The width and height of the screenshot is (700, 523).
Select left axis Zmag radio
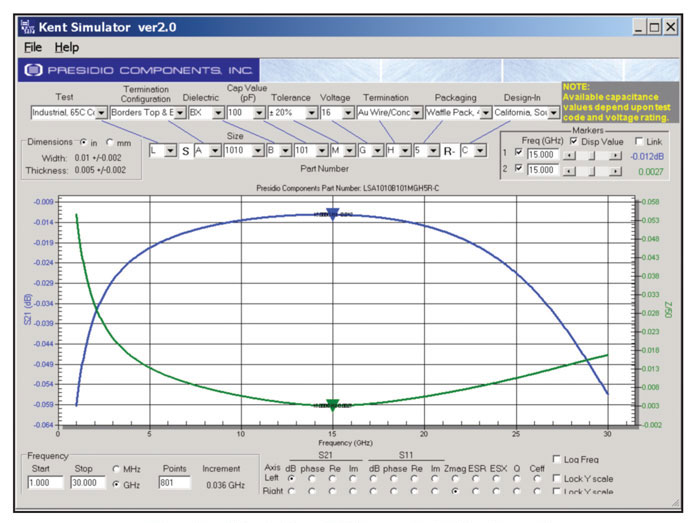pyautogui.click(x=455, y=479)
